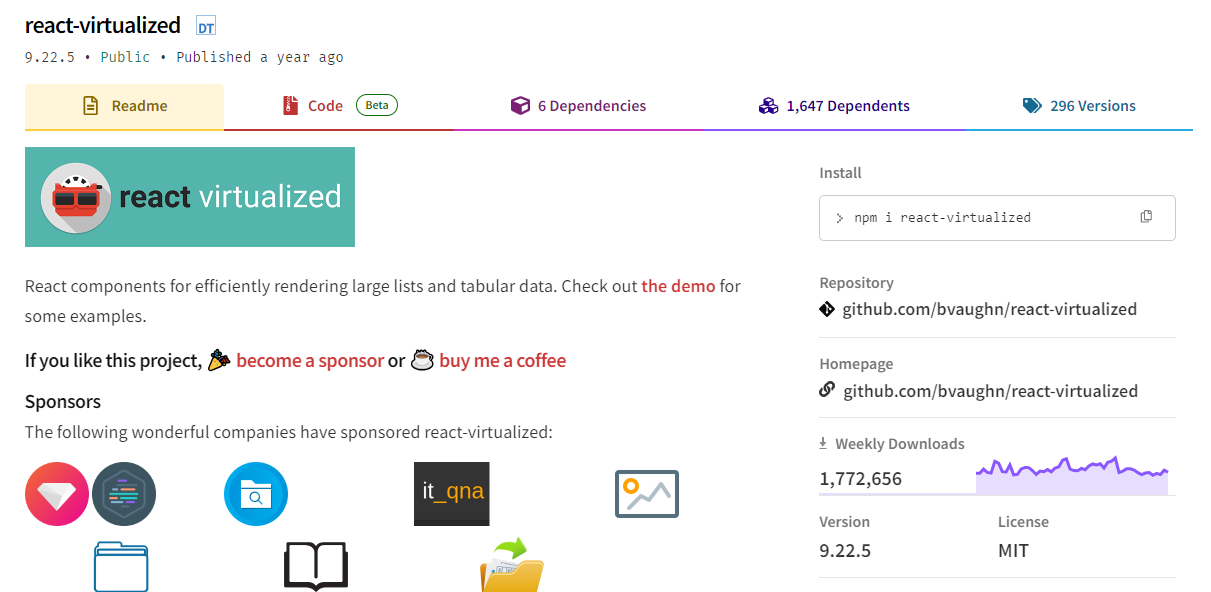View the 6 Dependencies tab

pos(578,106)
